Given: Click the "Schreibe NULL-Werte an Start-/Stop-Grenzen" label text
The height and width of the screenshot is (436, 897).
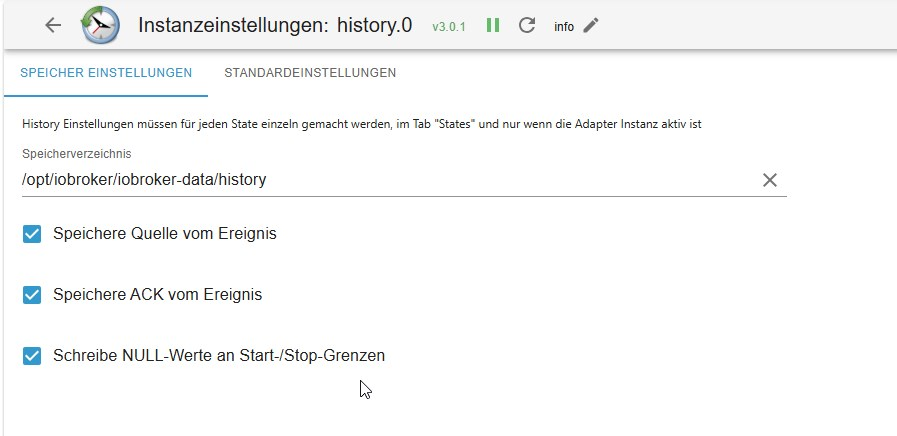Looking at the screenshot, I should tap(219, 355).
